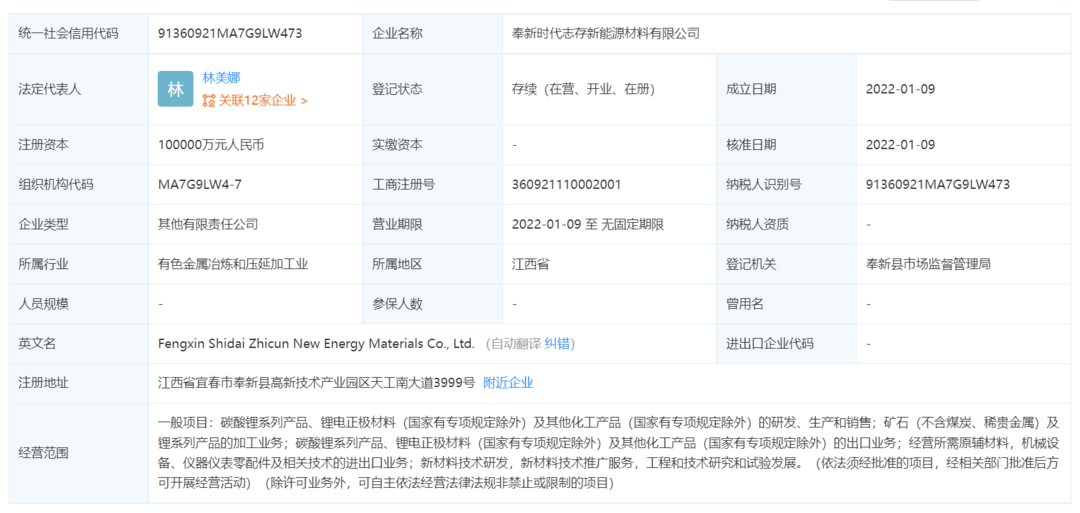Click the 工商注册号 label

[x=404, y=184]
